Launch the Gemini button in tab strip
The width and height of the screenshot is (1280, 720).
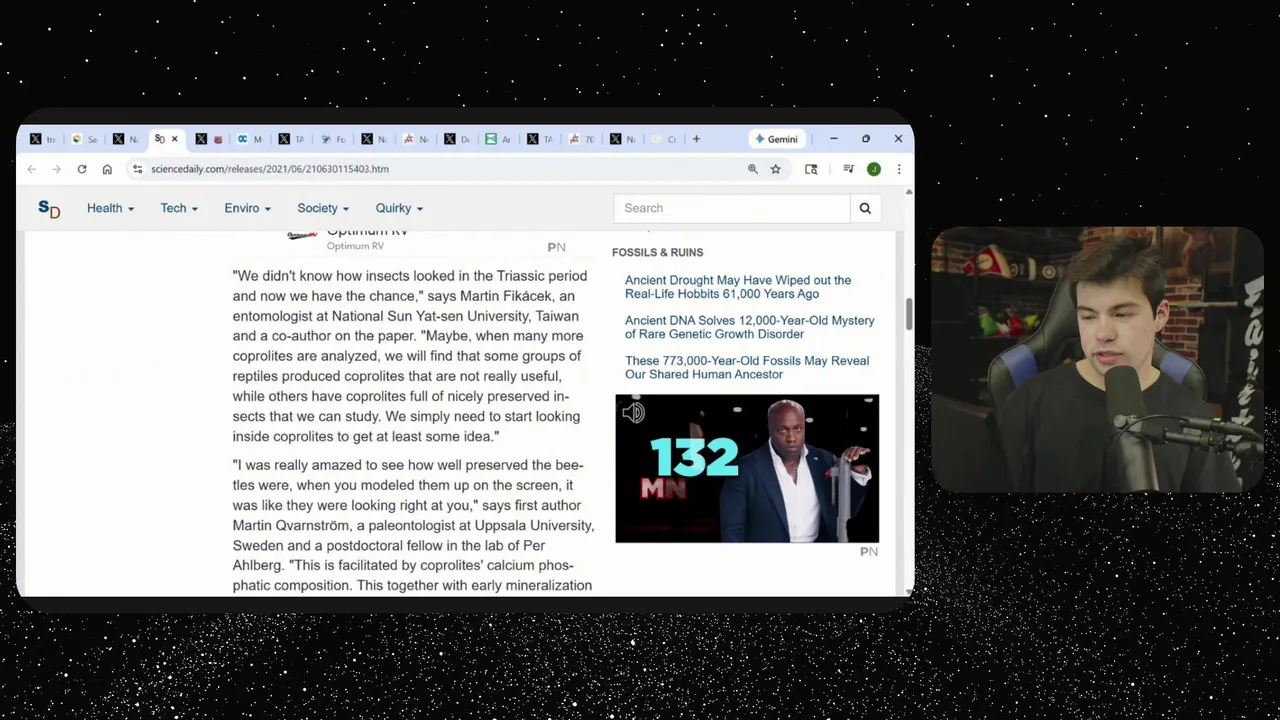tap(776, 139)
